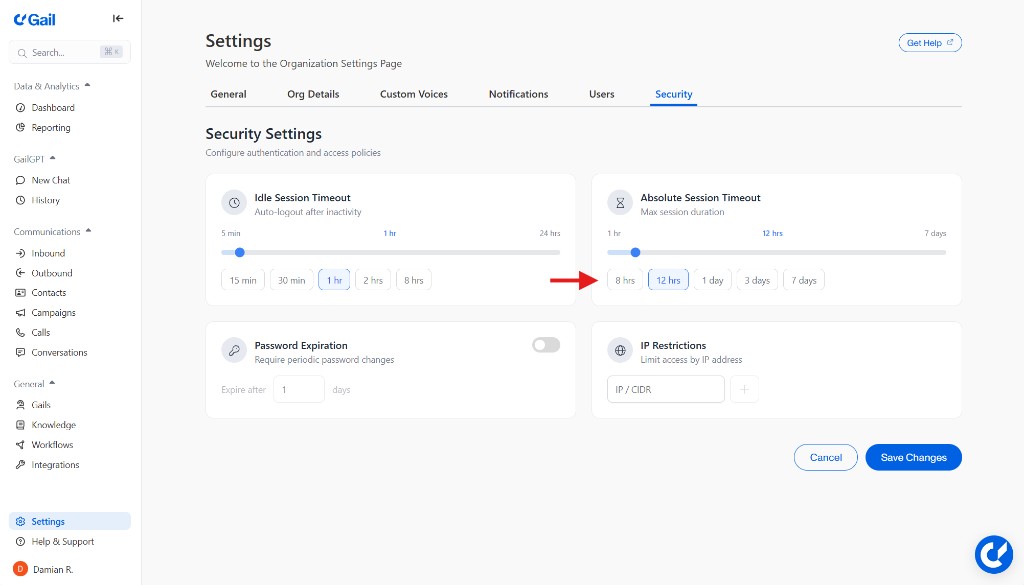Open the Dashboard icon in sidebar
Viewport: 1024px width, 585px height.
21,108
